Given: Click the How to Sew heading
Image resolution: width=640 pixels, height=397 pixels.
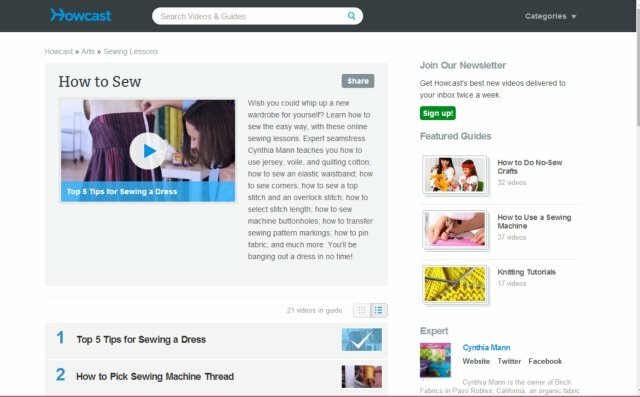Looking at the screenshot, I should (100, 82).
